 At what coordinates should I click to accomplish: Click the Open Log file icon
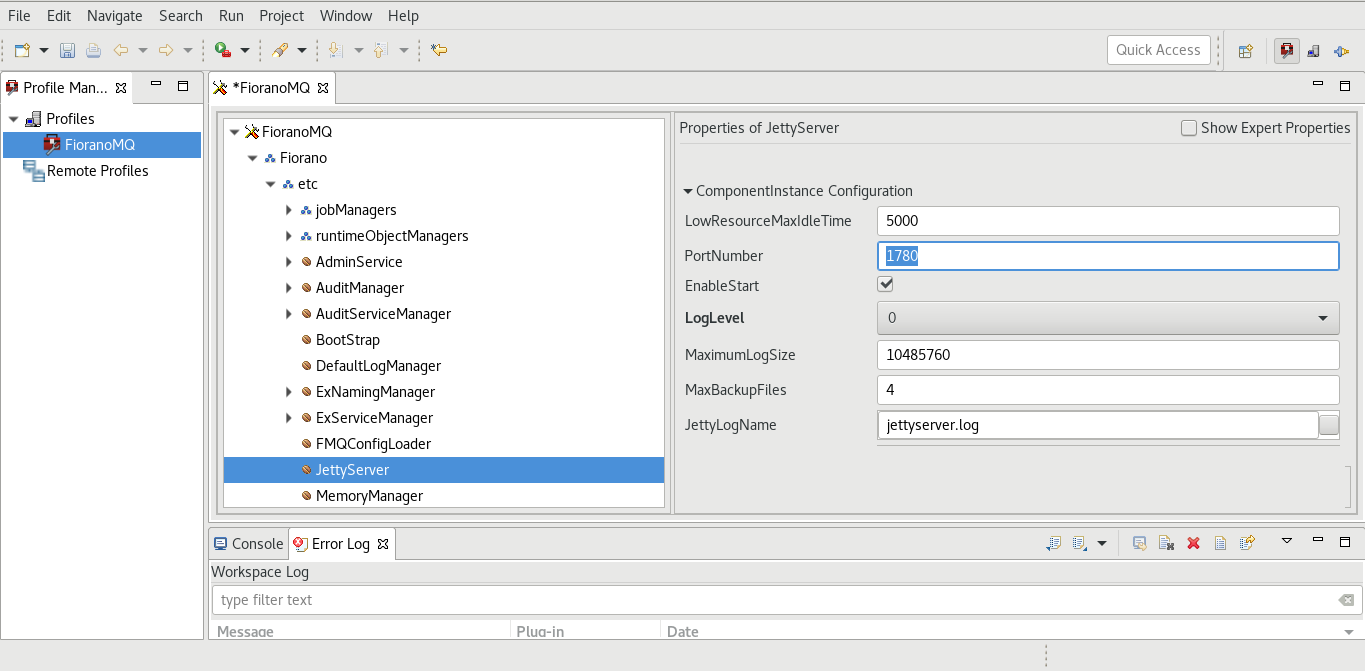[1220, 543]
